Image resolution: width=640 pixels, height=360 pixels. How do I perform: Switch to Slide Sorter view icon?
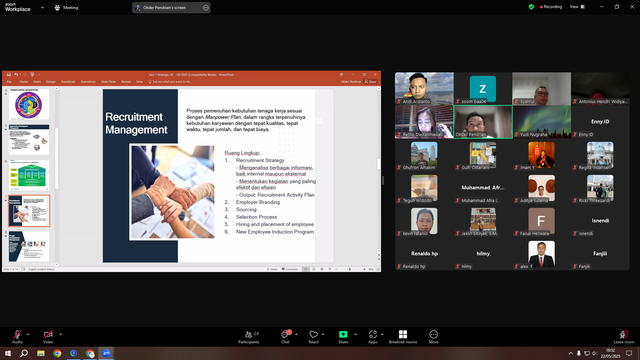pyautogui.click(x=314, y=269)
